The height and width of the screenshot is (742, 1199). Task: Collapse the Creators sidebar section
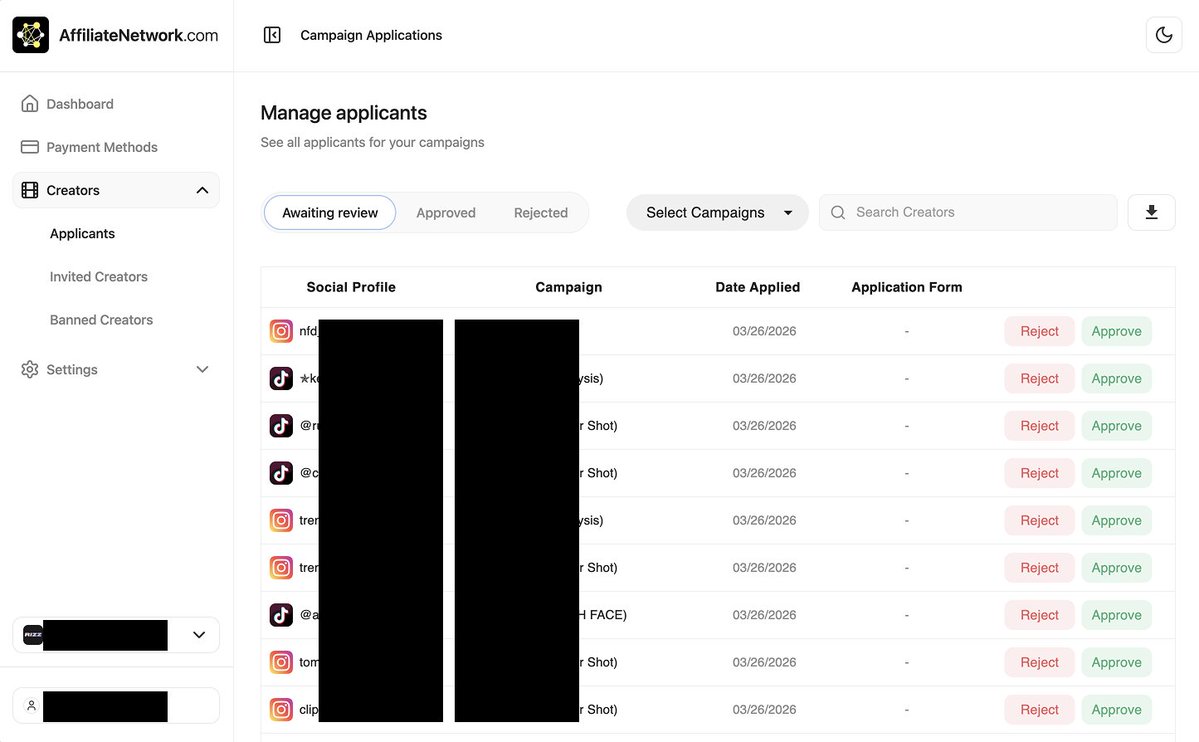click(202, 190)
